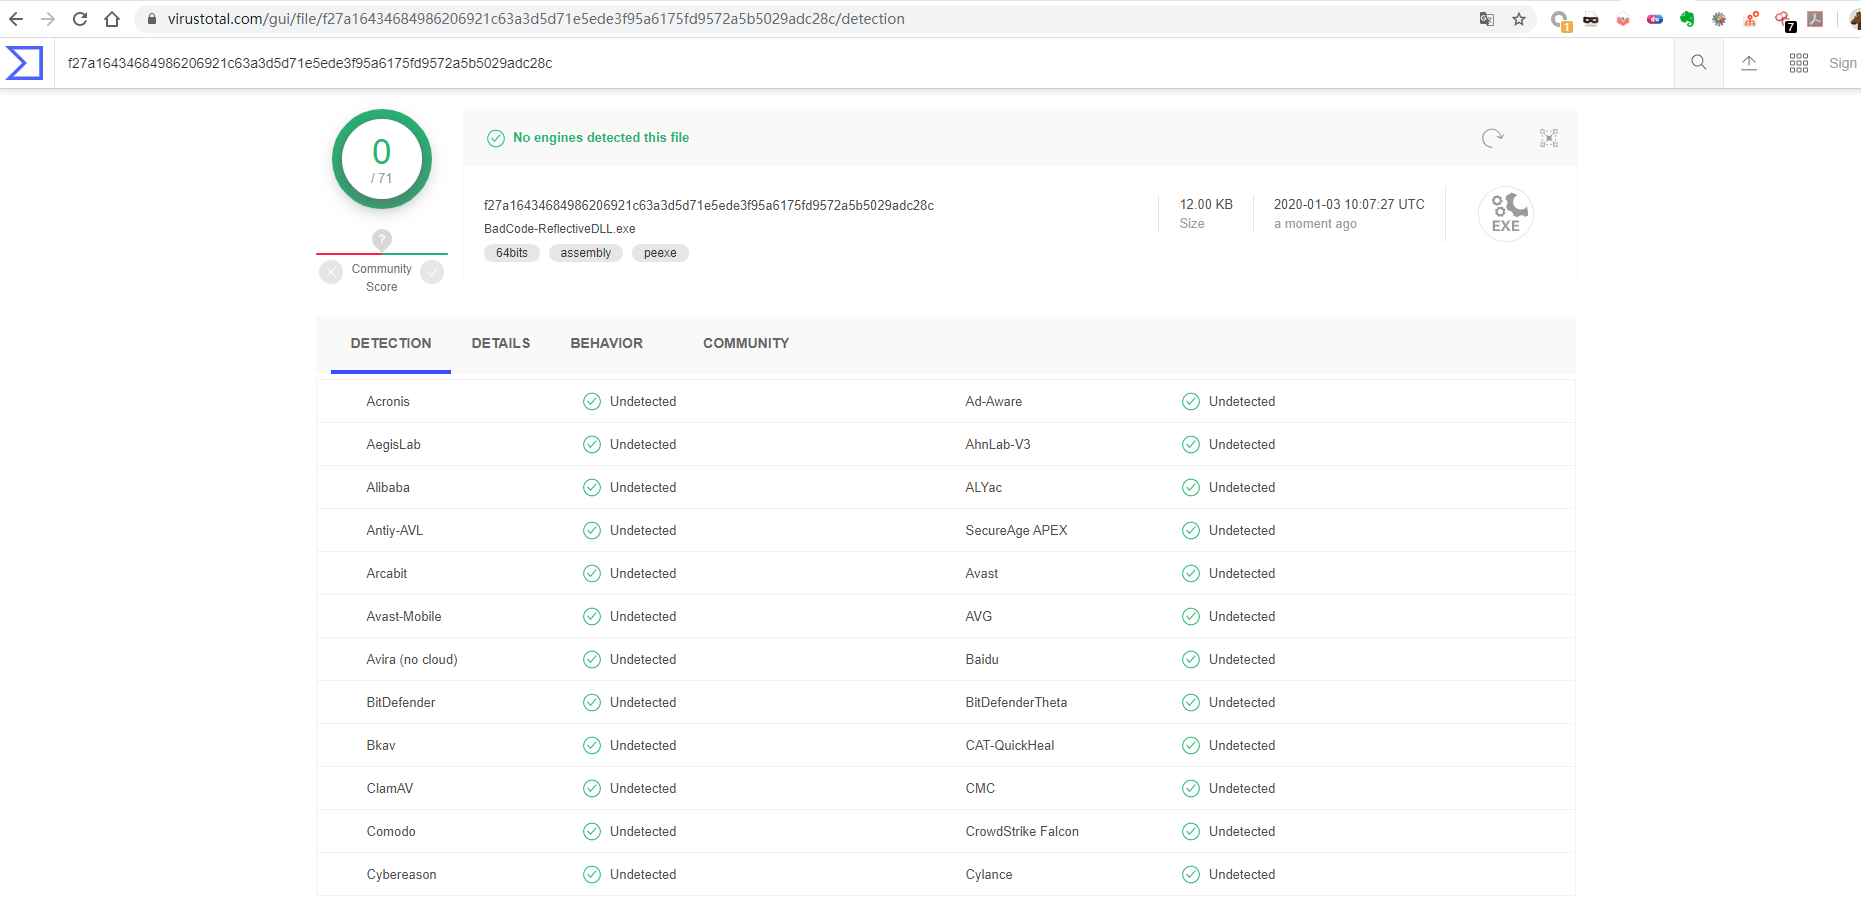
Task: Click the Baidu Undetected check icon
Action: [1191, 659]
